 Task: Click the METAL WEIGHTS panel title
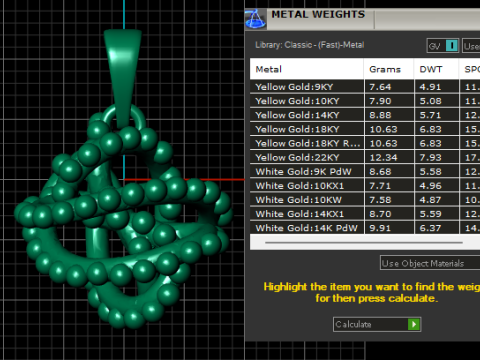318,14
